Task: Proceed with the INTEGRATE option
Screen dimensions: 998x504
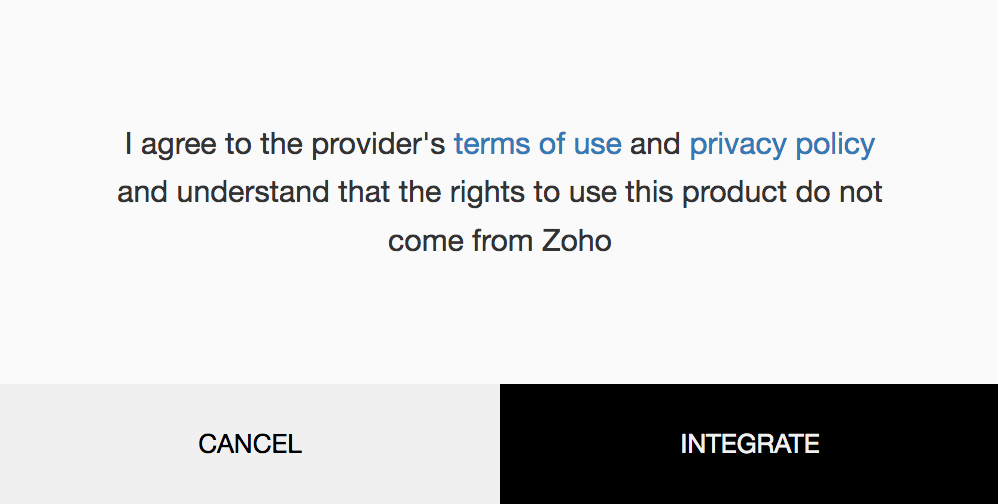Action: pos(749,444)
